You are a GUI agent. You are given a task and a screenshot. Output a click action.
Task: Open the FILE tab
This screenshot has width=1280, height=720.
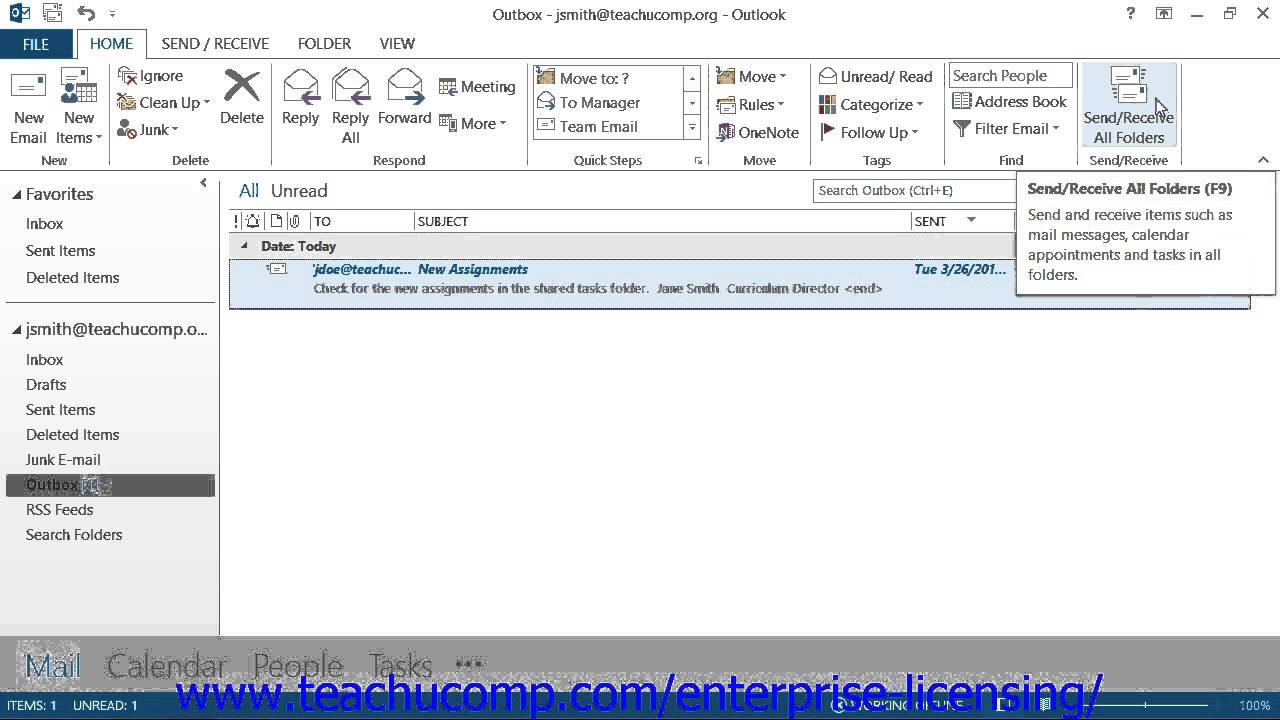coord(36,44)
